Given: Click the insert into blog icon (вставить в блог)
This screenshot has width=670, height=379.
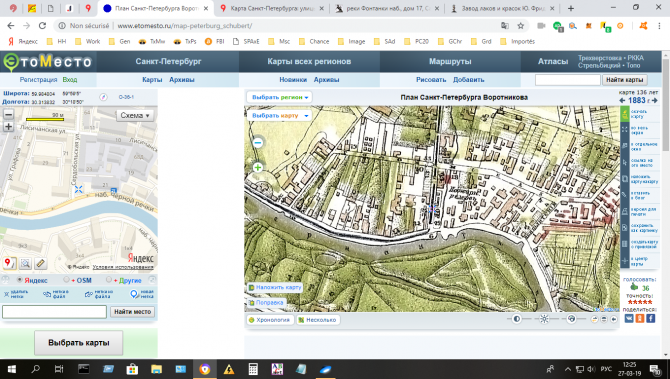Looking at the screenshot, I should [x=625, y=195].
